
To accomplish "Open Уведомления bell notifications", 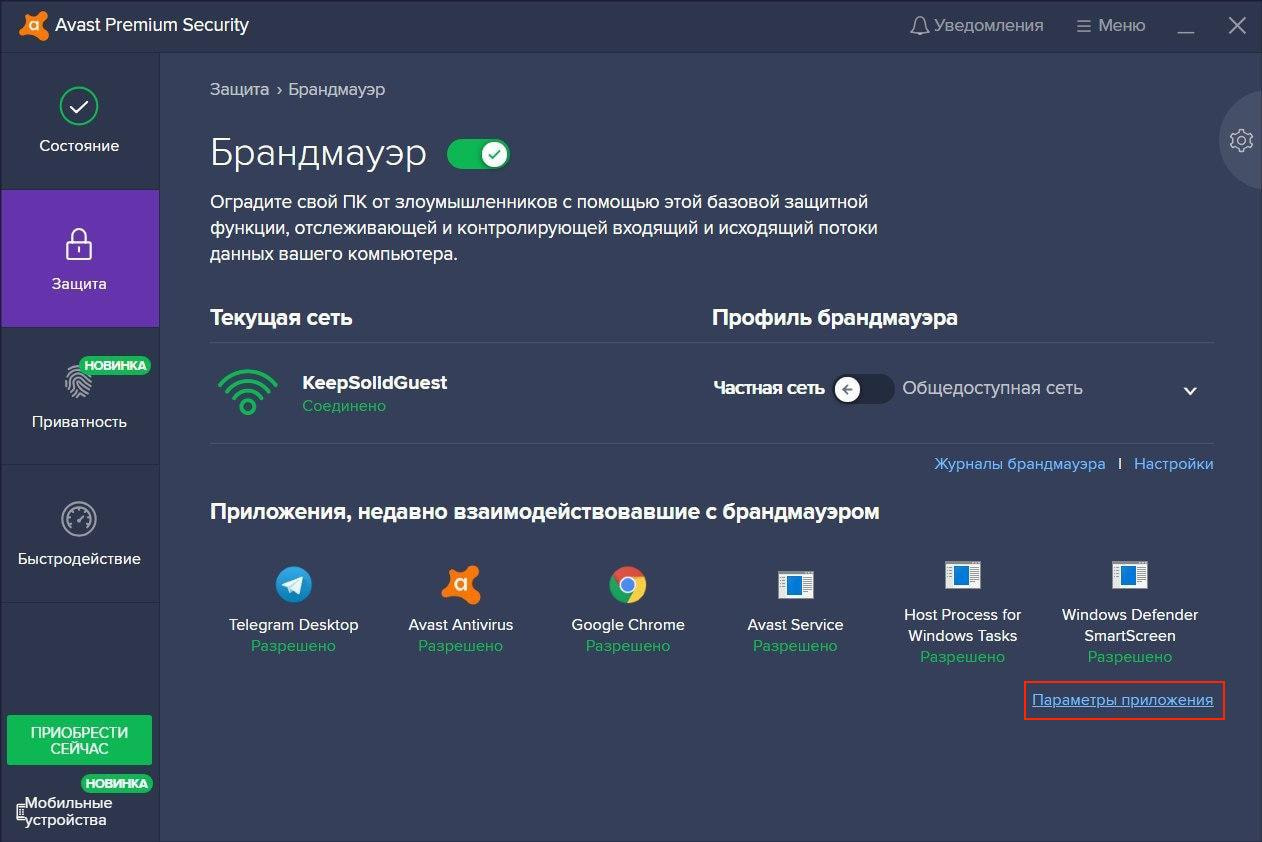I will click(x=976, y=26).
